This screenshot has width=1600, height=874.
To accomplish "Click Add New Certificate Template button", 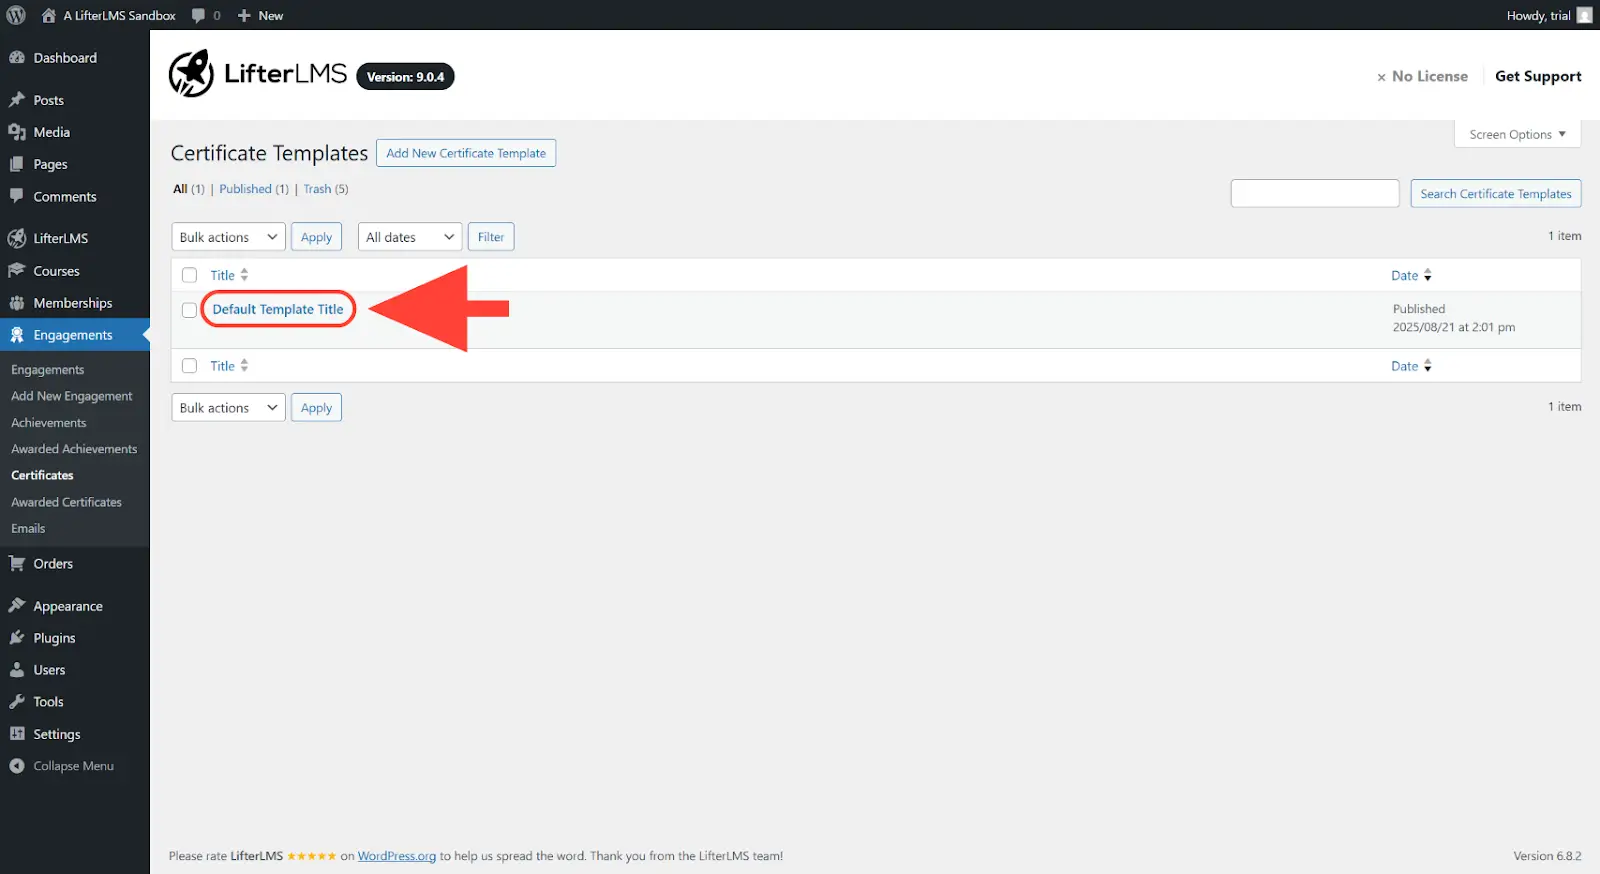I will tap(466, 153).
